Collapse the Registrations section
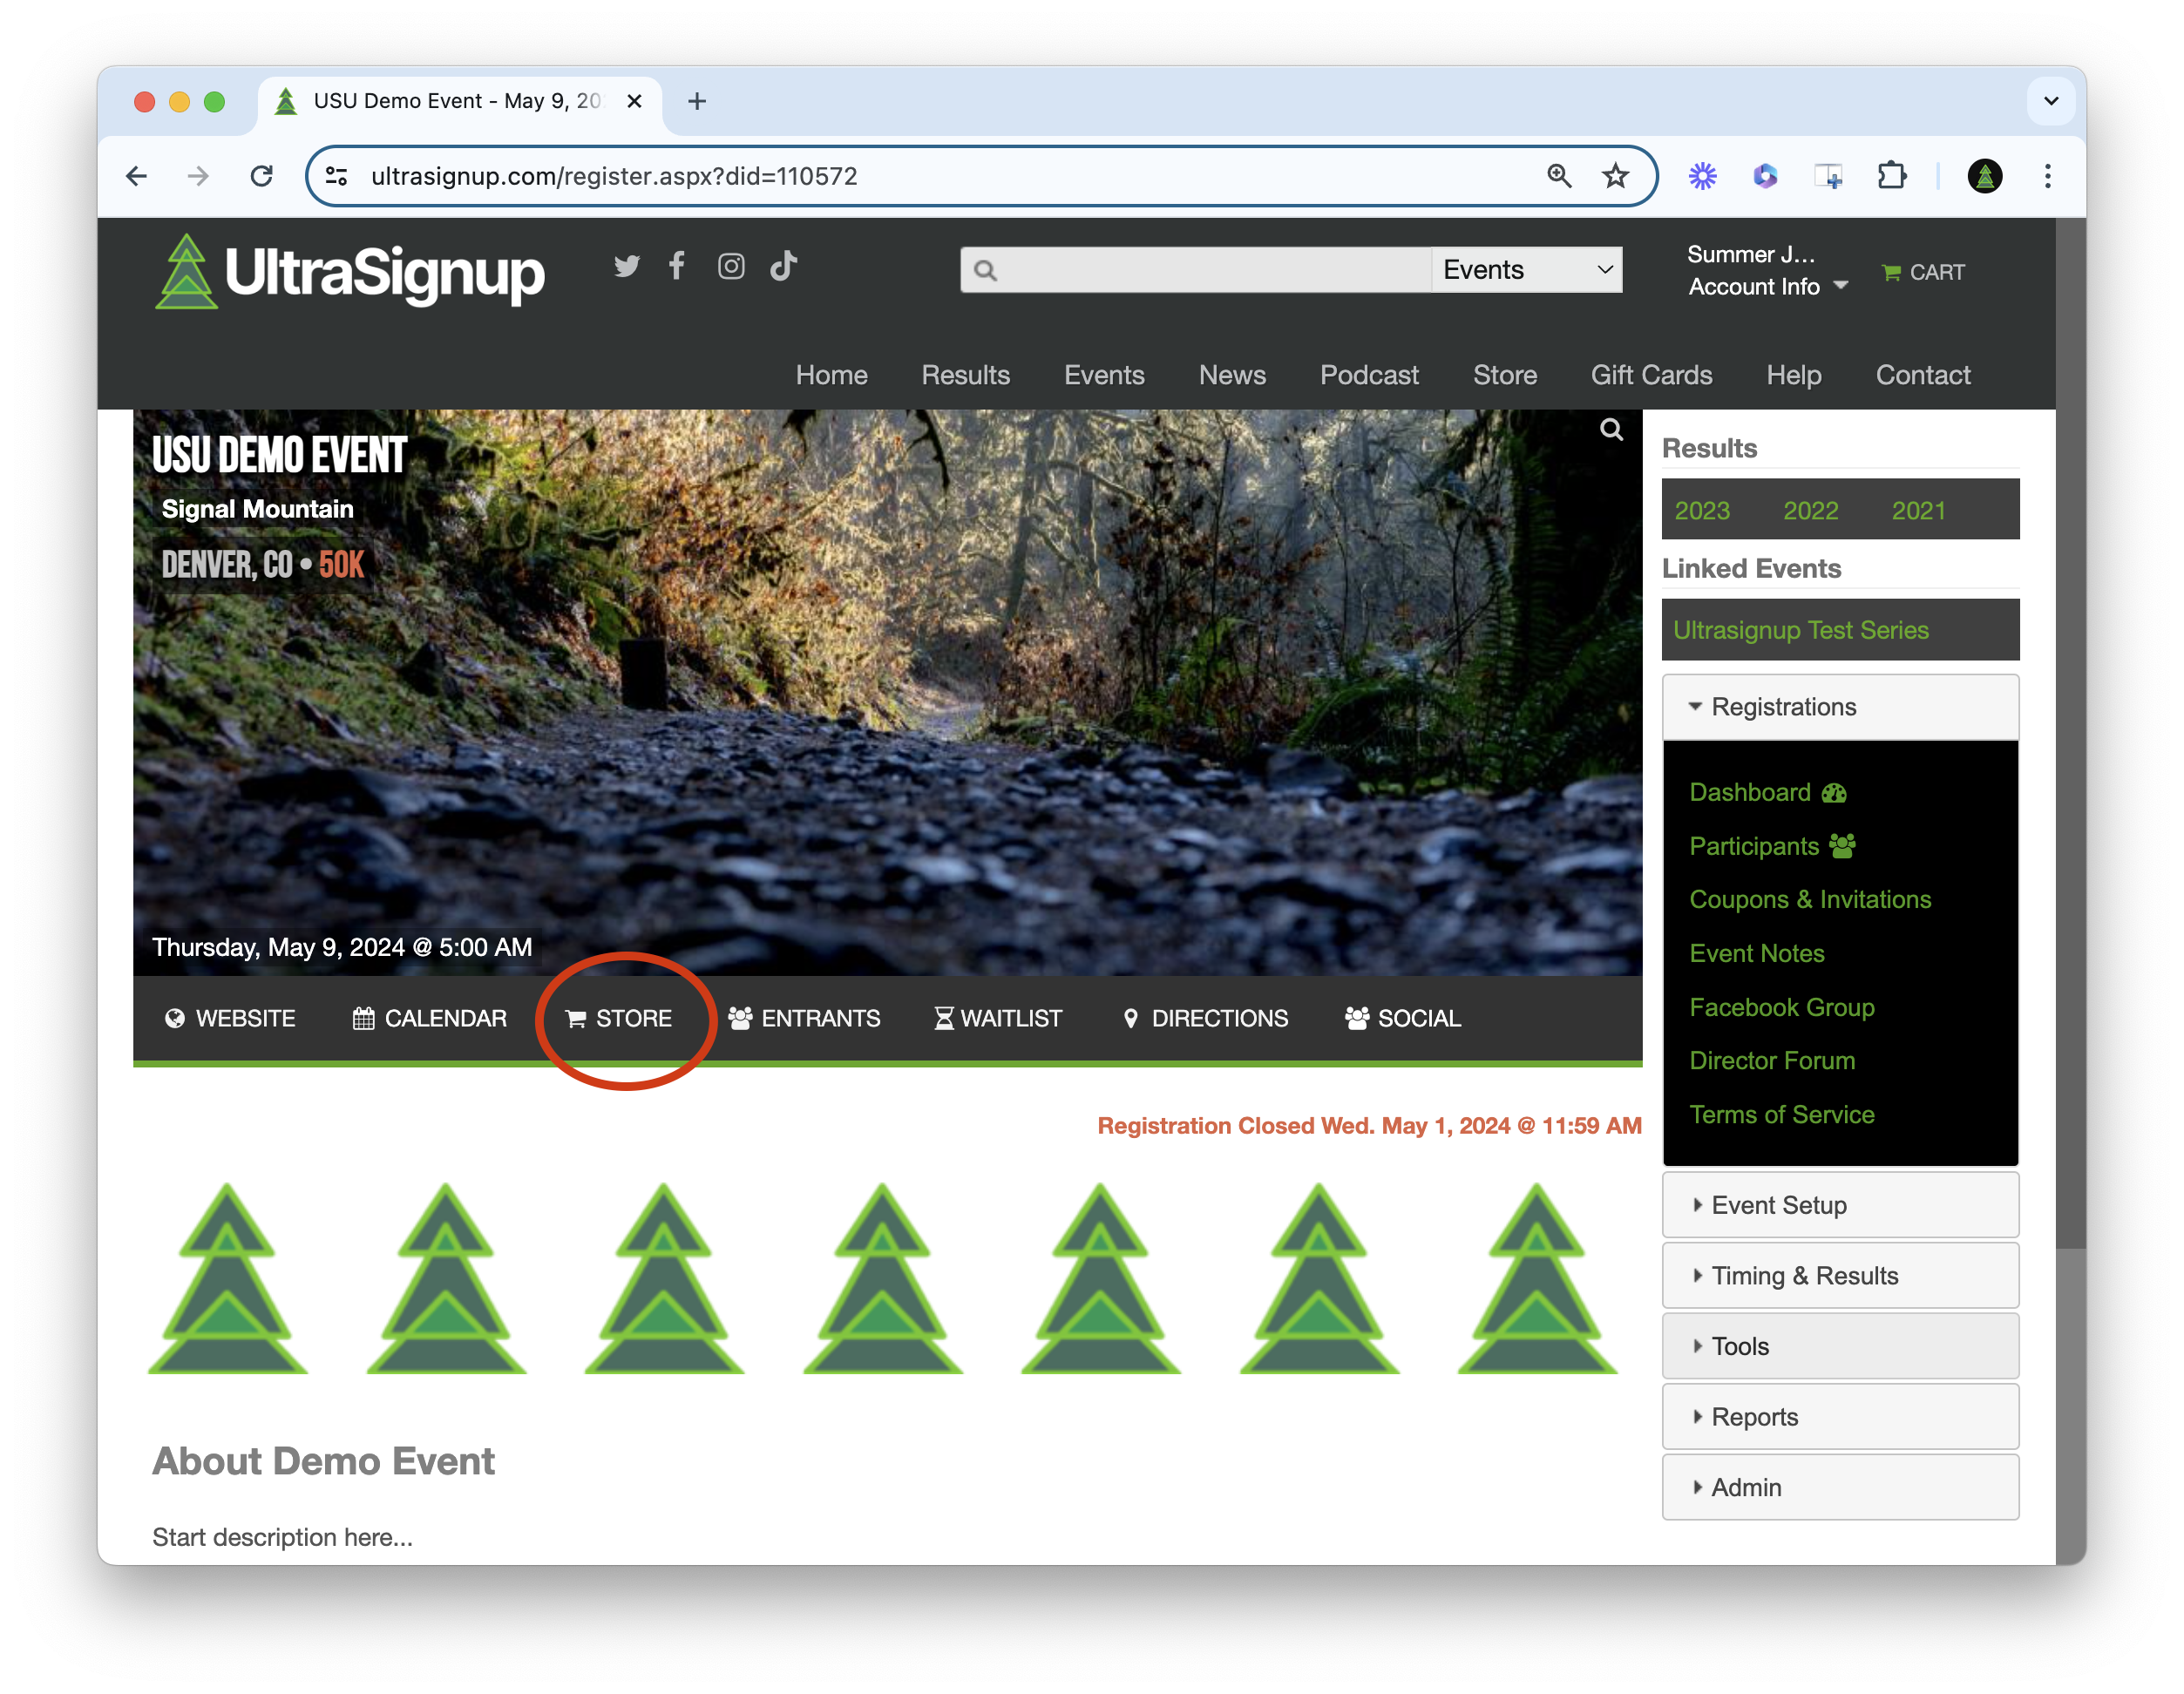Screen dimensions: 2184x1694 point(1840,707)
